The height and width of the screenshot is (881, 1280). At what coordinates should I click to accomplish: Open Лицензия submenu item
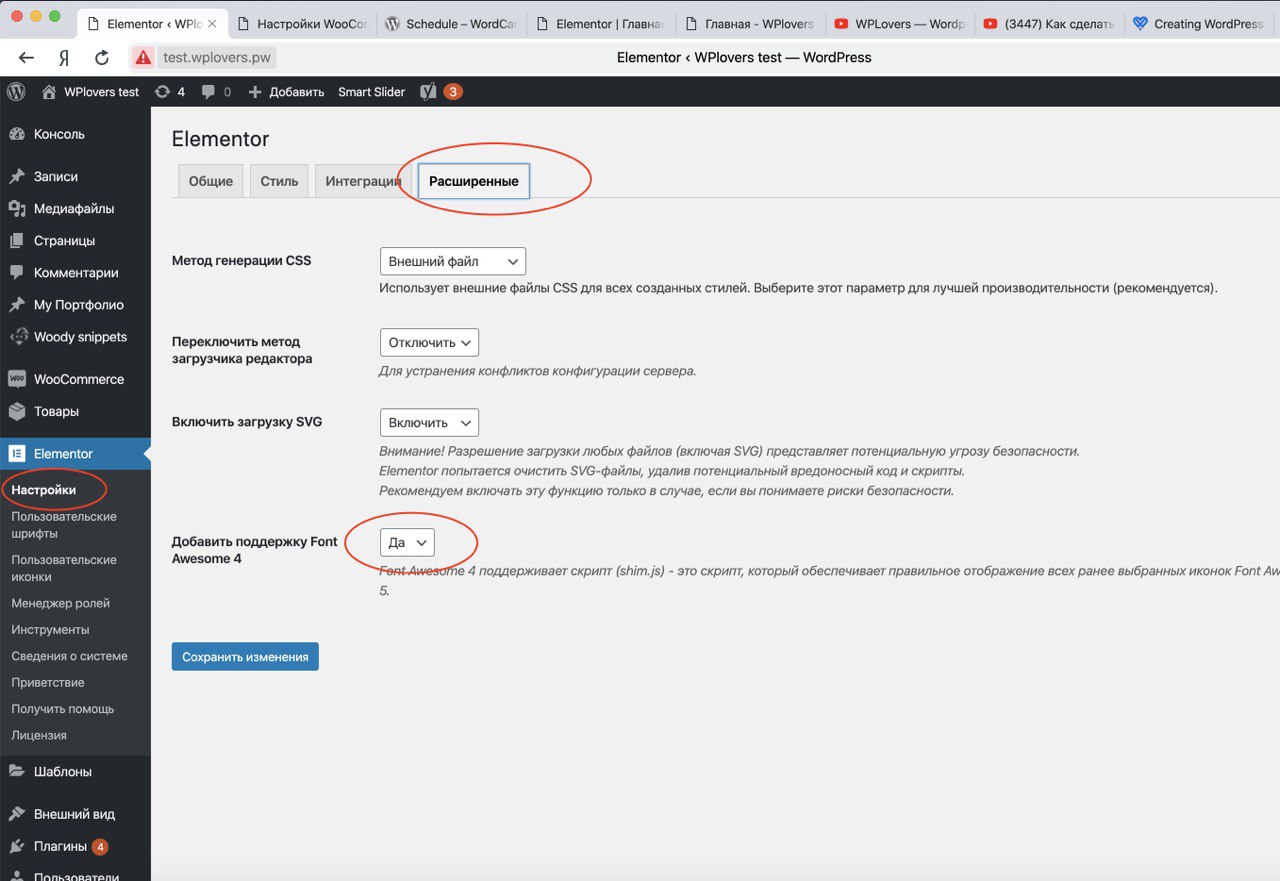(x=39, y=735)
